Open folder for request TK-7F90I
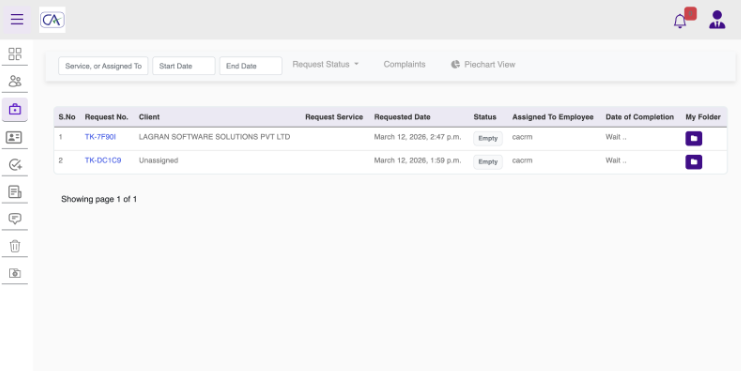Image resolution: width=741 pixels, height=371 pixels. 693,138
